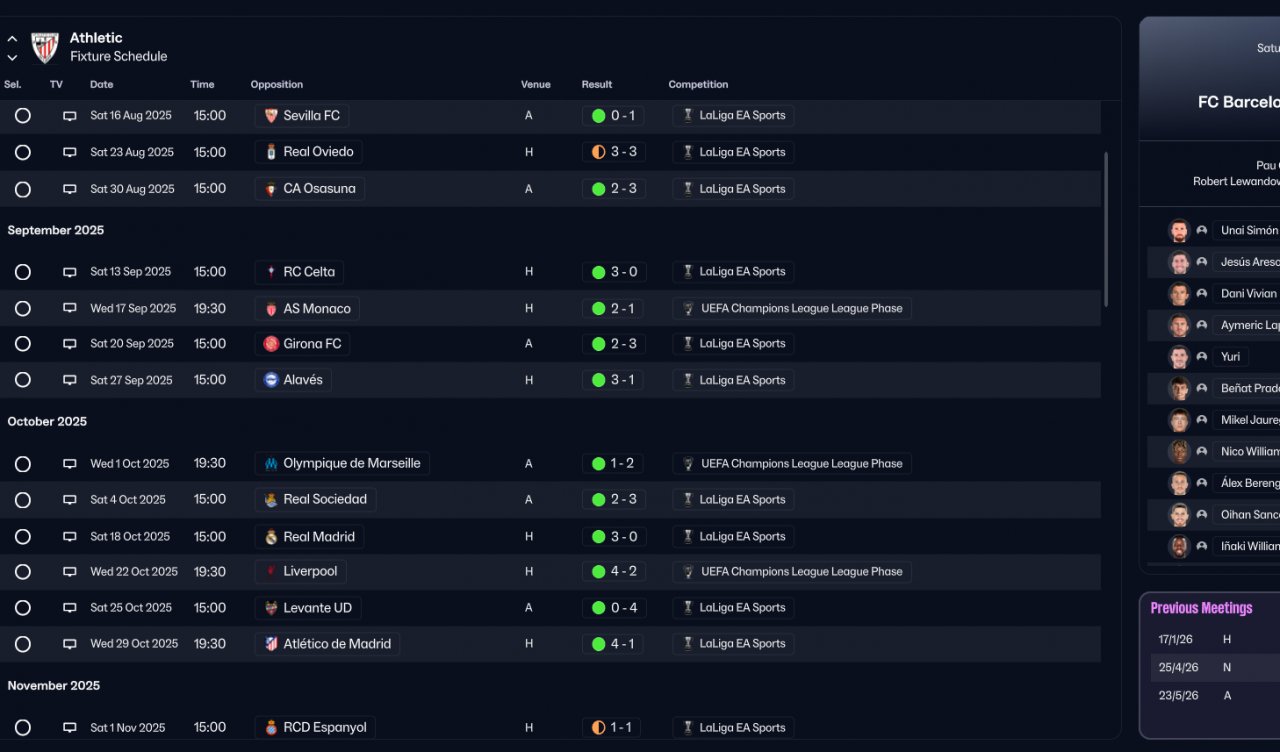Select the Alavés fixture radio button
Image resolution: width=1280 pixels, height=752 pixels.
pos(23,381)
